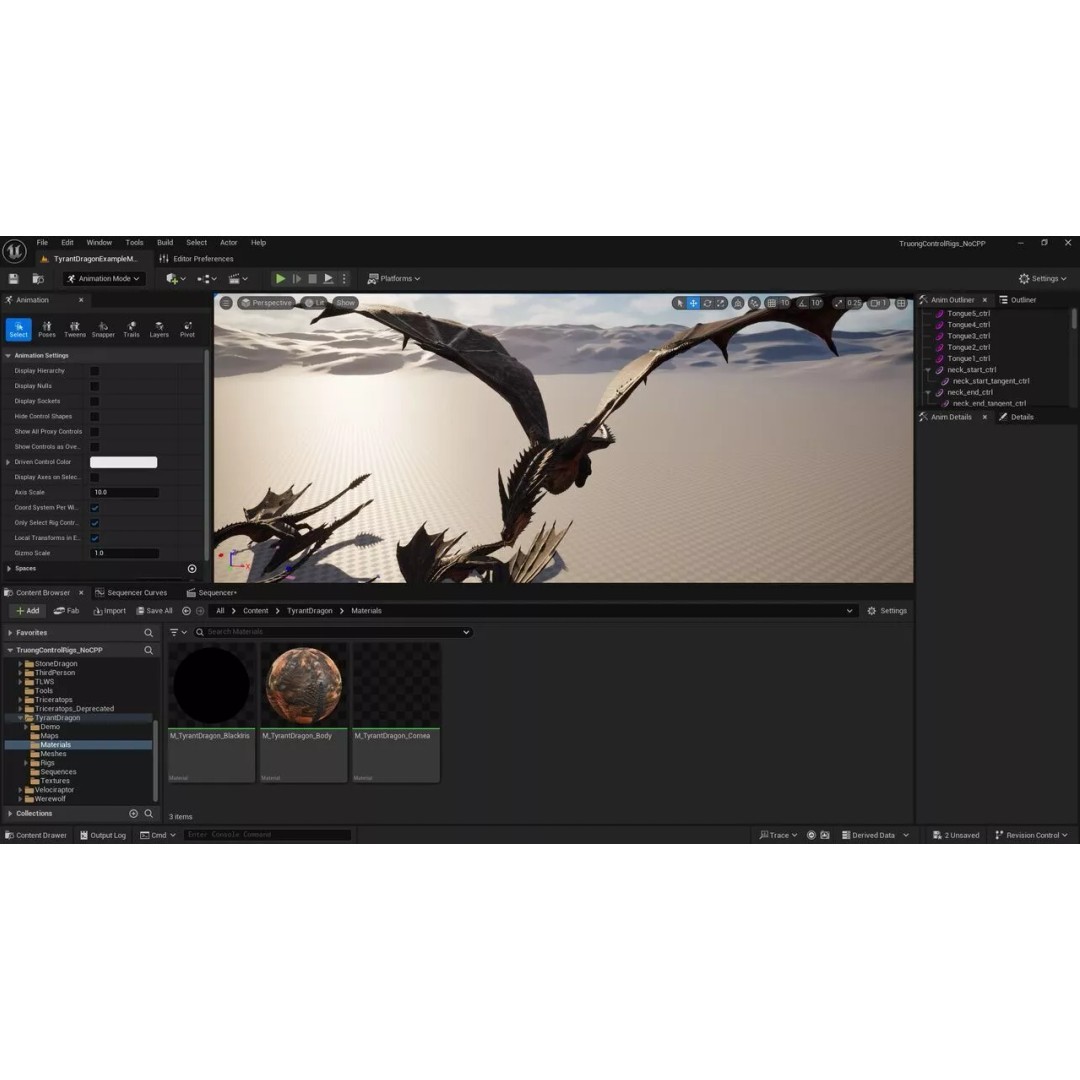Viewport: 1080px width, 1080px height.
Task: Select the Snapper animation tool
Action: 103,329
